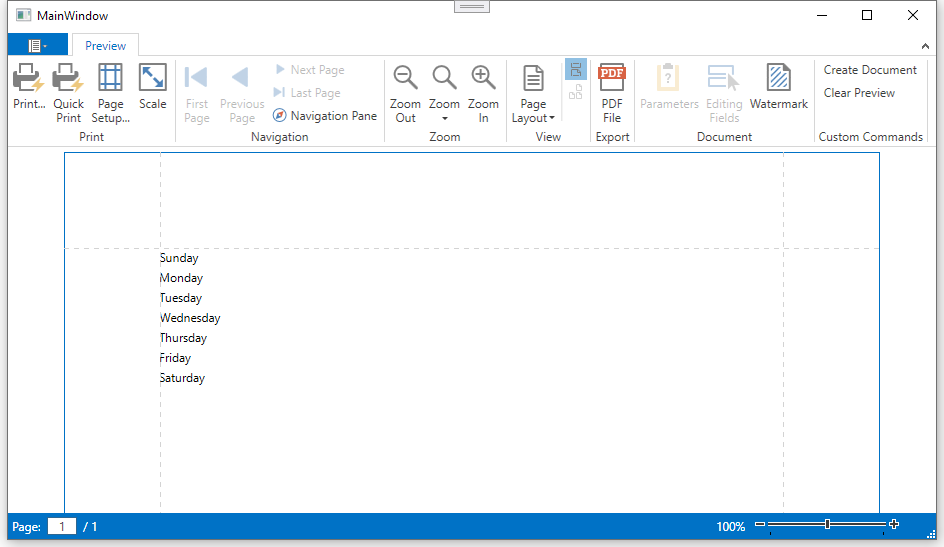The image size is (944, 547).
Task: Click Zoom In magnifier
Action: click(x=483, y=78)
